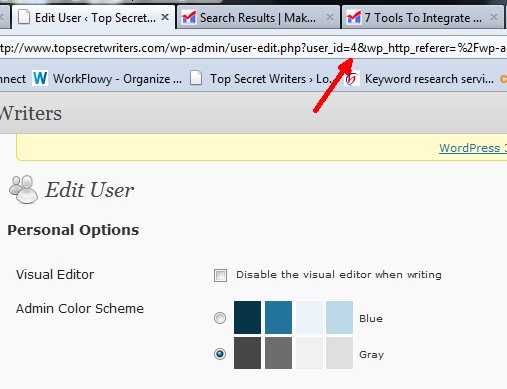The width and height of the screenshot is (507, 389).
Task: Click the Personal Options heading
Action: tap(73, 230)
